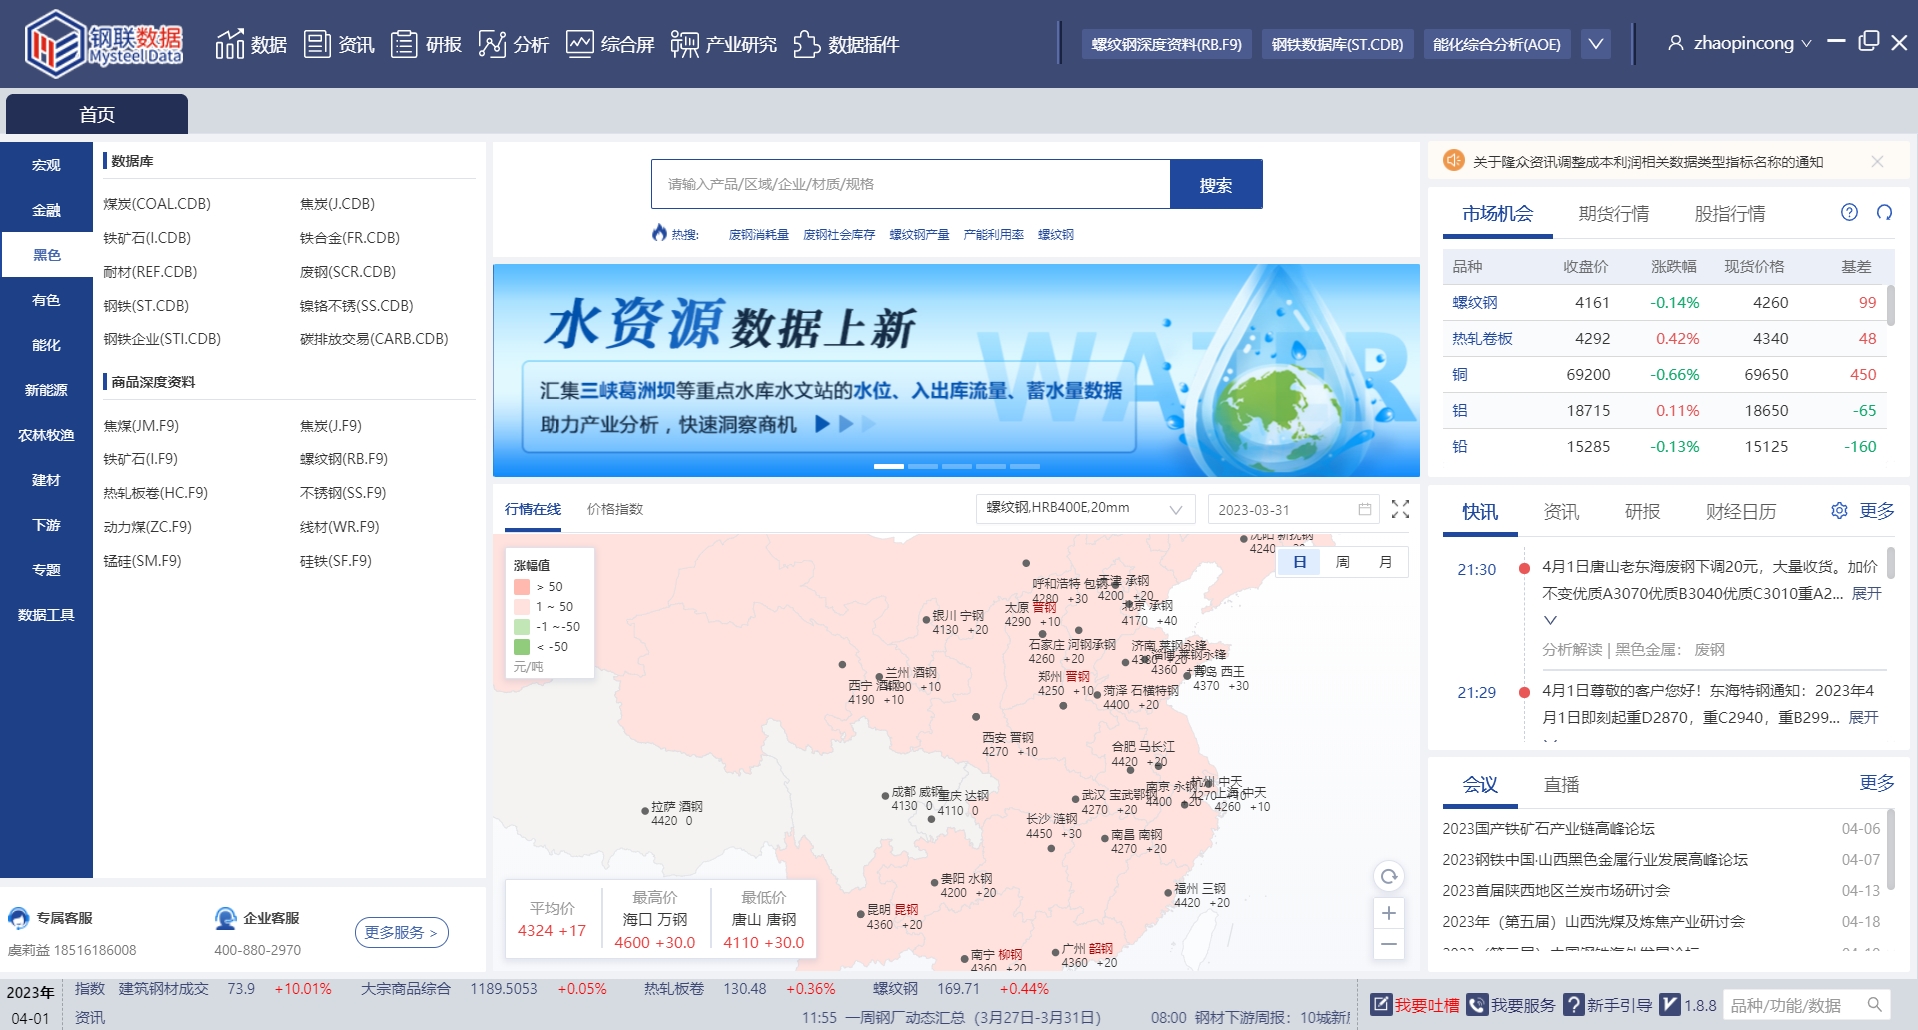Open the 综合屏 dashboard icon
Viewport: 1918px width, 1030px height.
coord(579,44)
